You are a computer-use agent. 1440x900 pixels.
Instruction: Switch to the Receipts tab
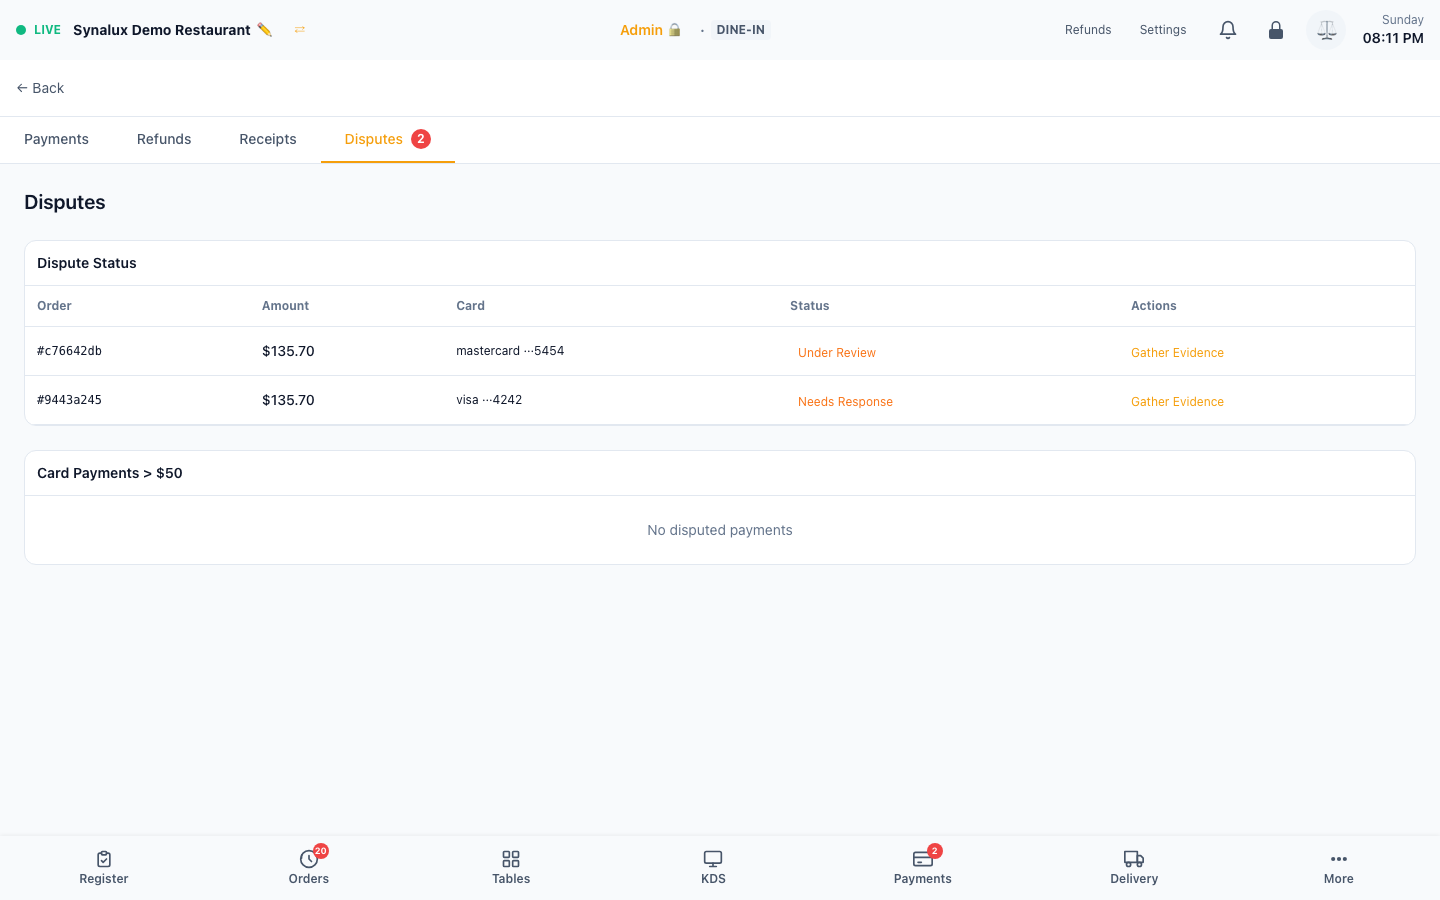[x=268, y=139]
